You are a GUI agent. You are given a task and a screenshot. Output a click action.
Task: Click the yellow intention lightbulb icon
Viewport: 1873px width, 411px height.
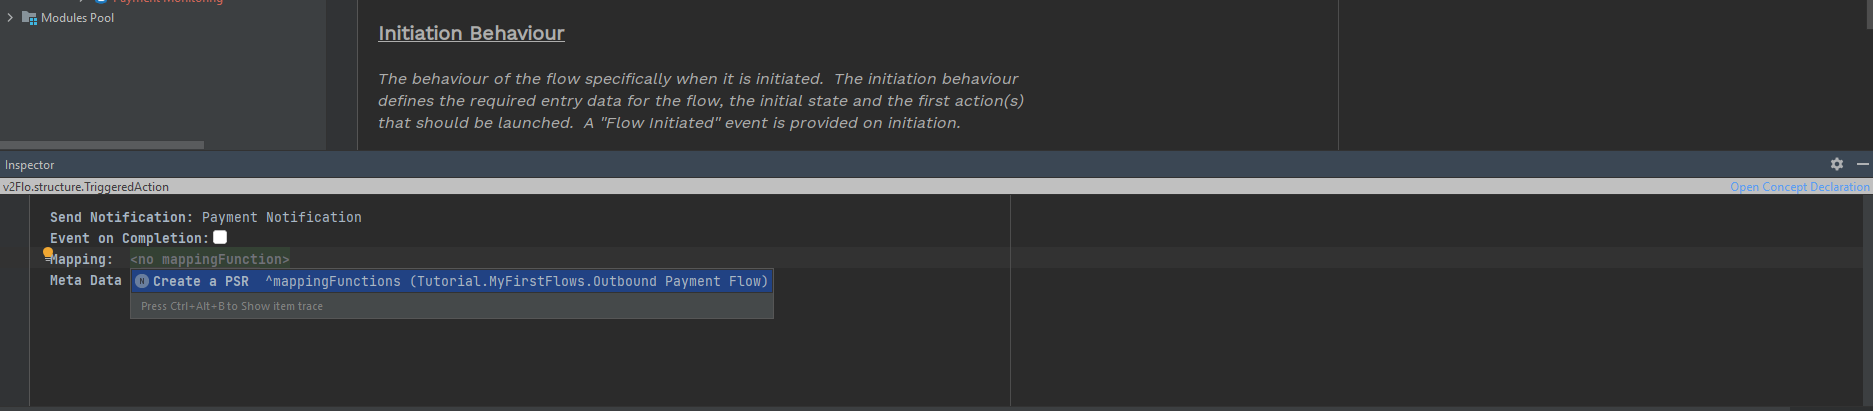47,254
